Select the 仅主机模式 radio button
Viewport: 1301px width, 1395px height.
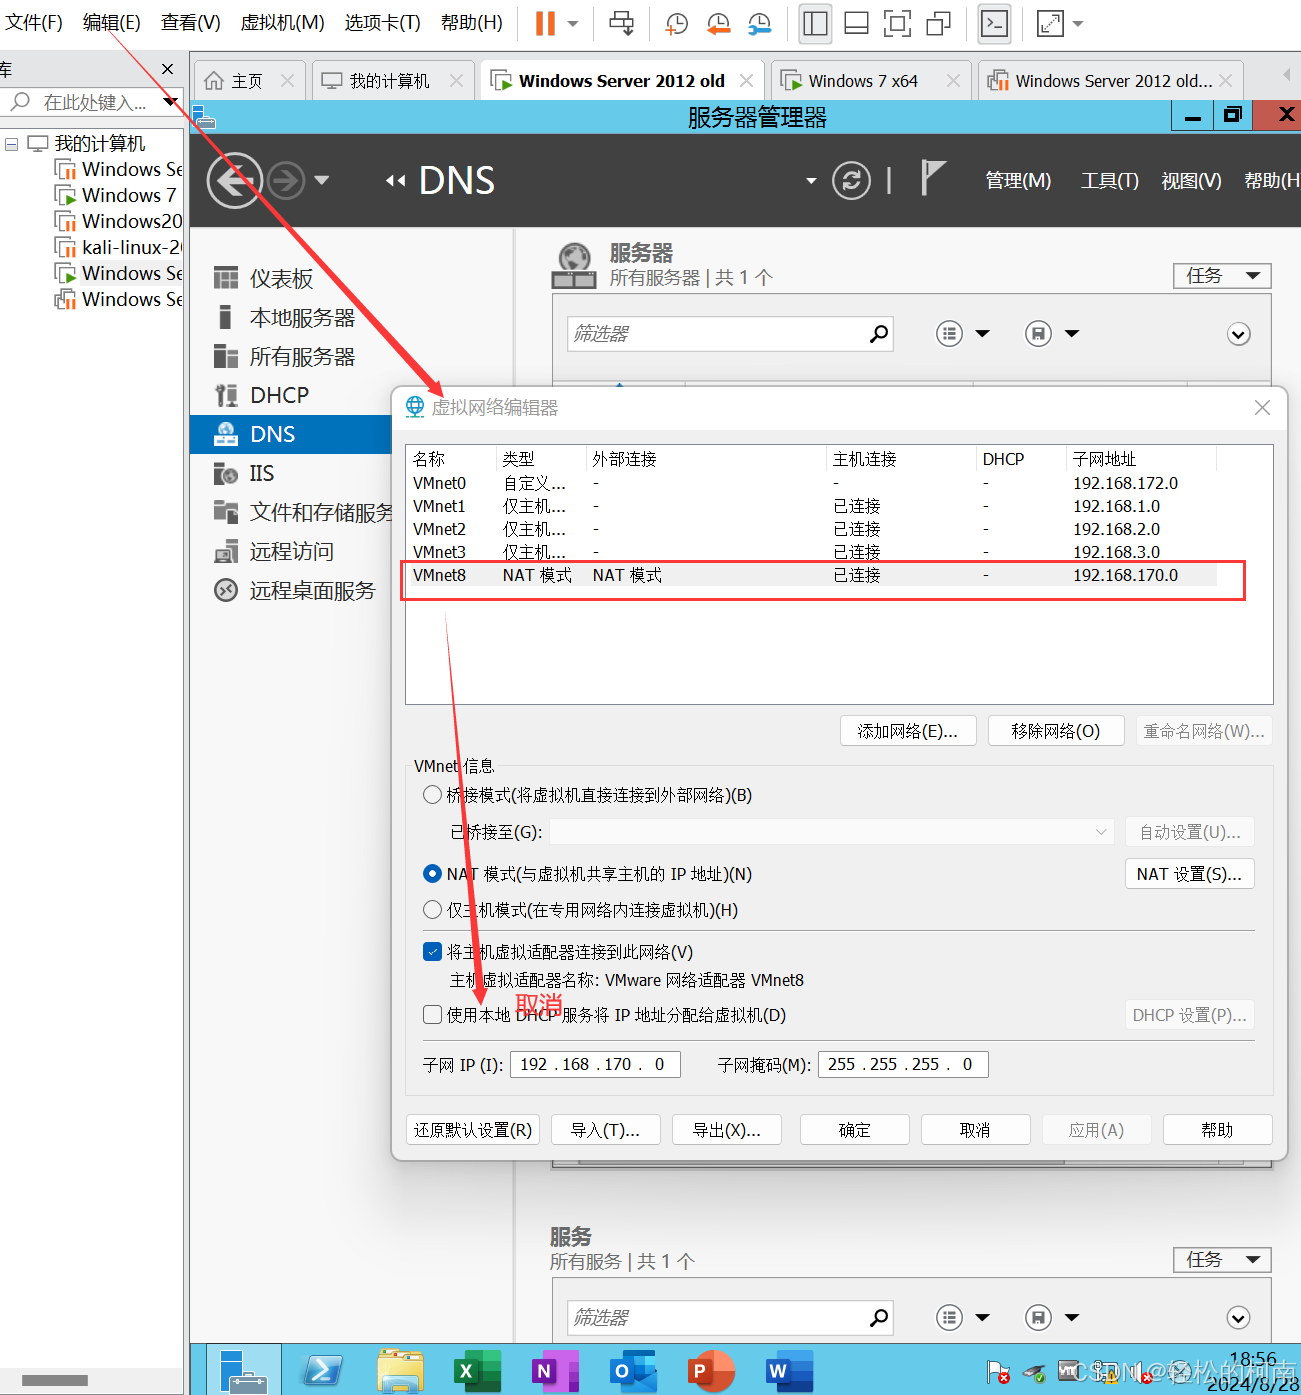[432, 910]
